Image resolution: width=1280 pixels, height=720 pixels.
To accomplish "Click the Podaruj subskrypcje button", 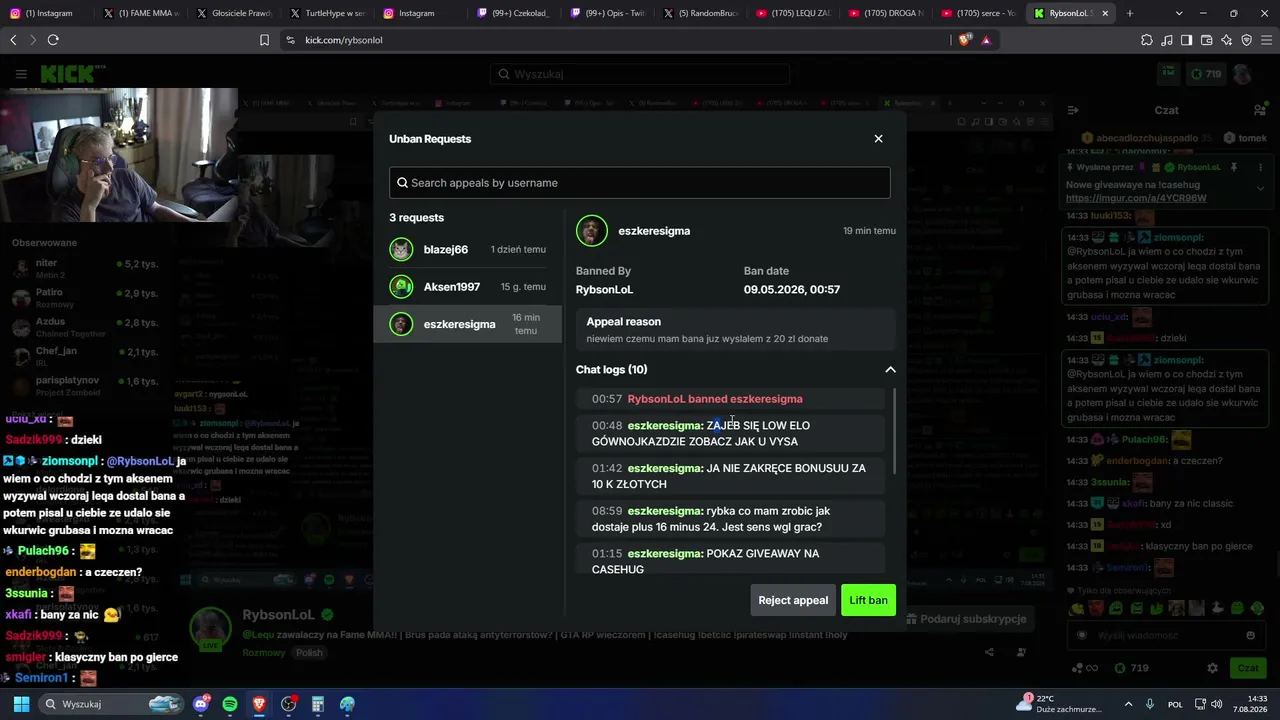I will (967, 619).
